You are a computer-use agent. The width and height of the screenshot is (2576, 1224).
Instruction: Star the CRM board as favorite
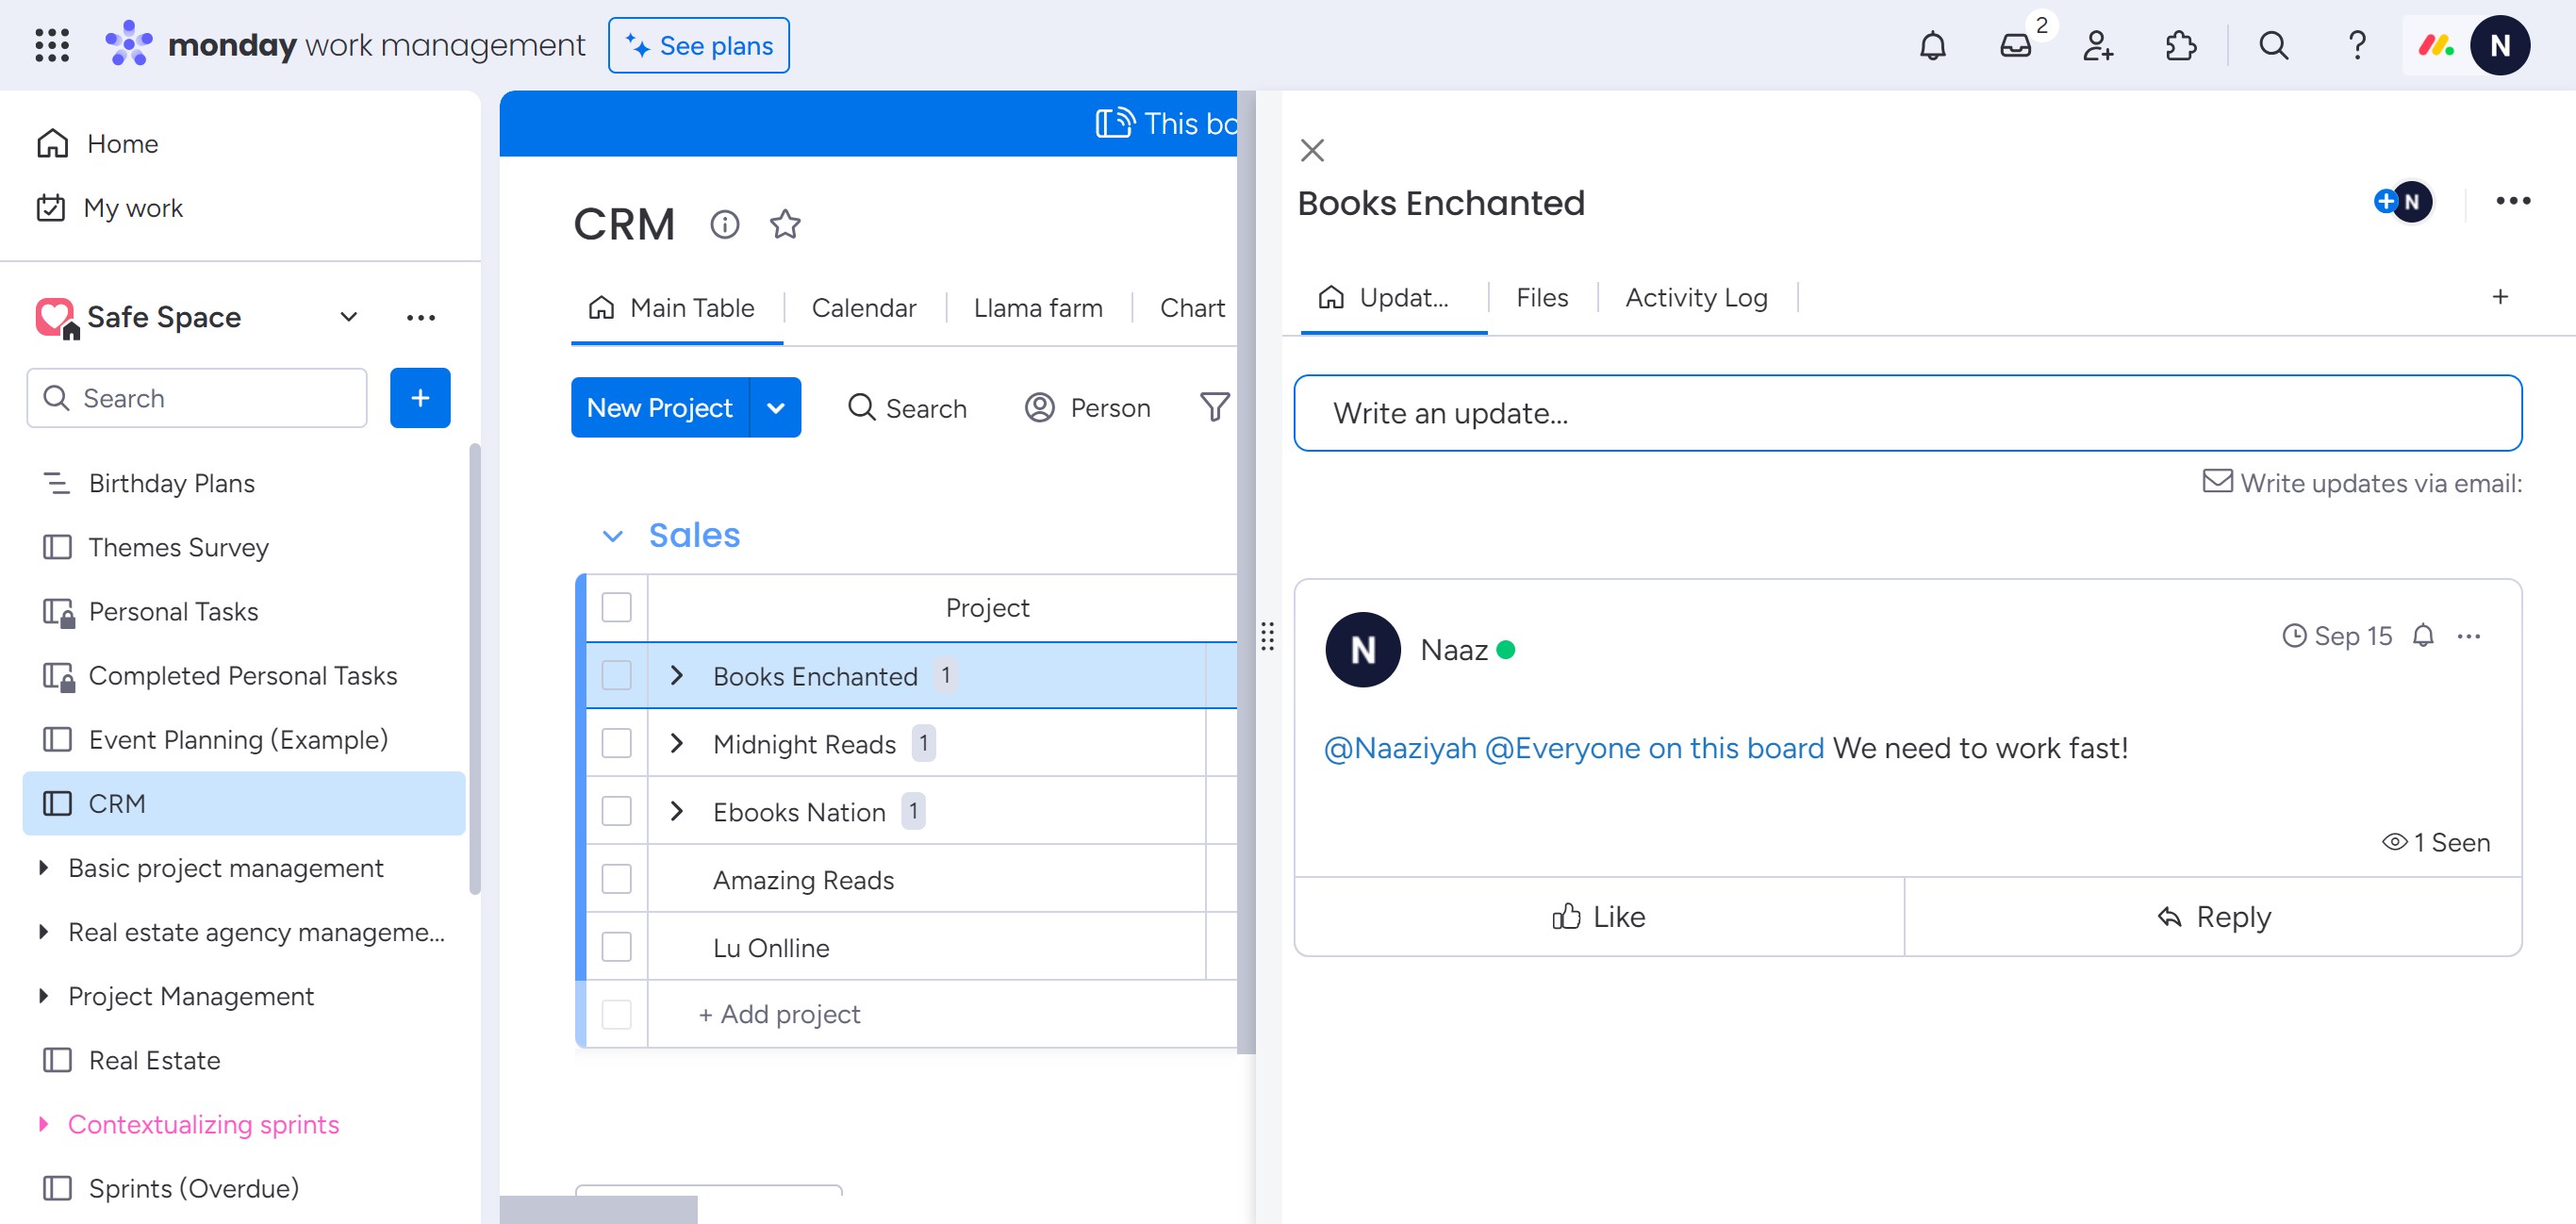785,224
